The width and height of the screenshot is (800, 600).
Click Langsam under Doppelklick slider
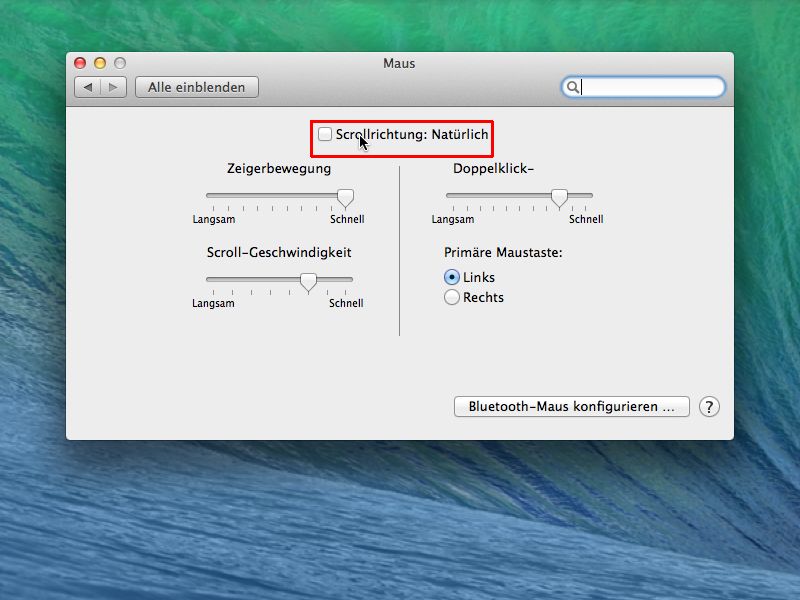click(x=453, y=219)
